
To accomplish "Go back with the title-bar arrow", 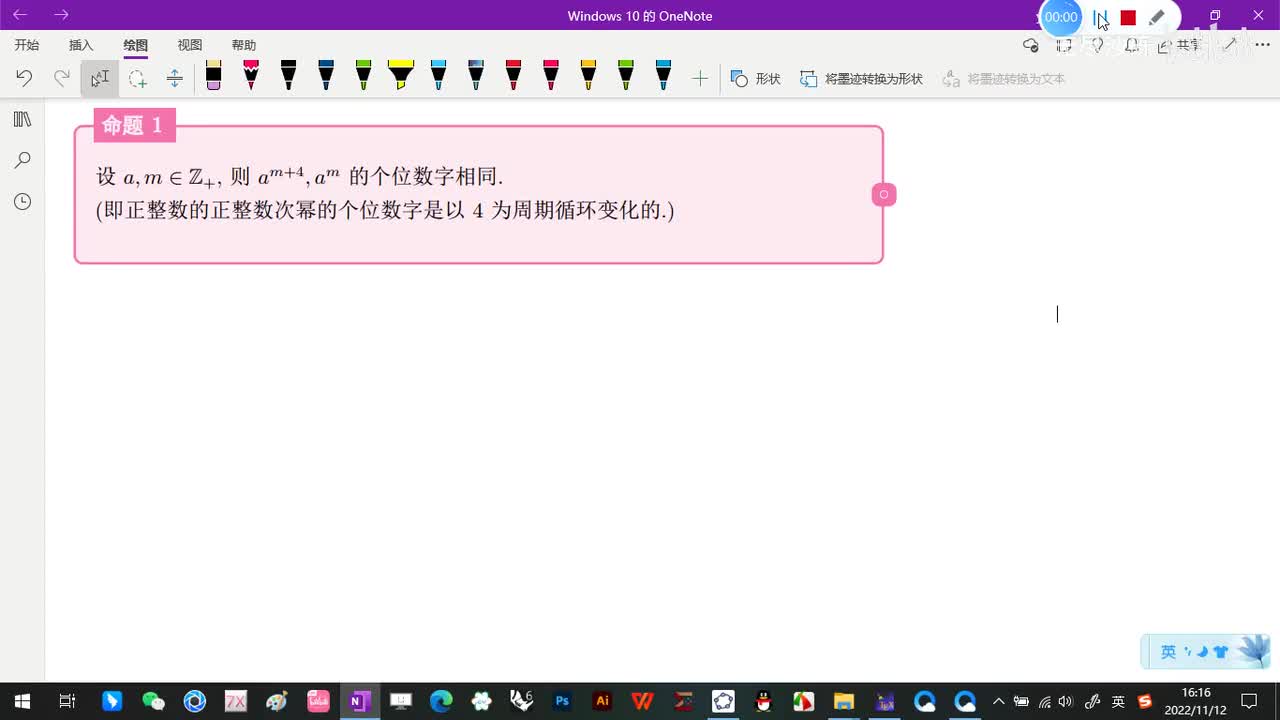I will coord(20,15).
